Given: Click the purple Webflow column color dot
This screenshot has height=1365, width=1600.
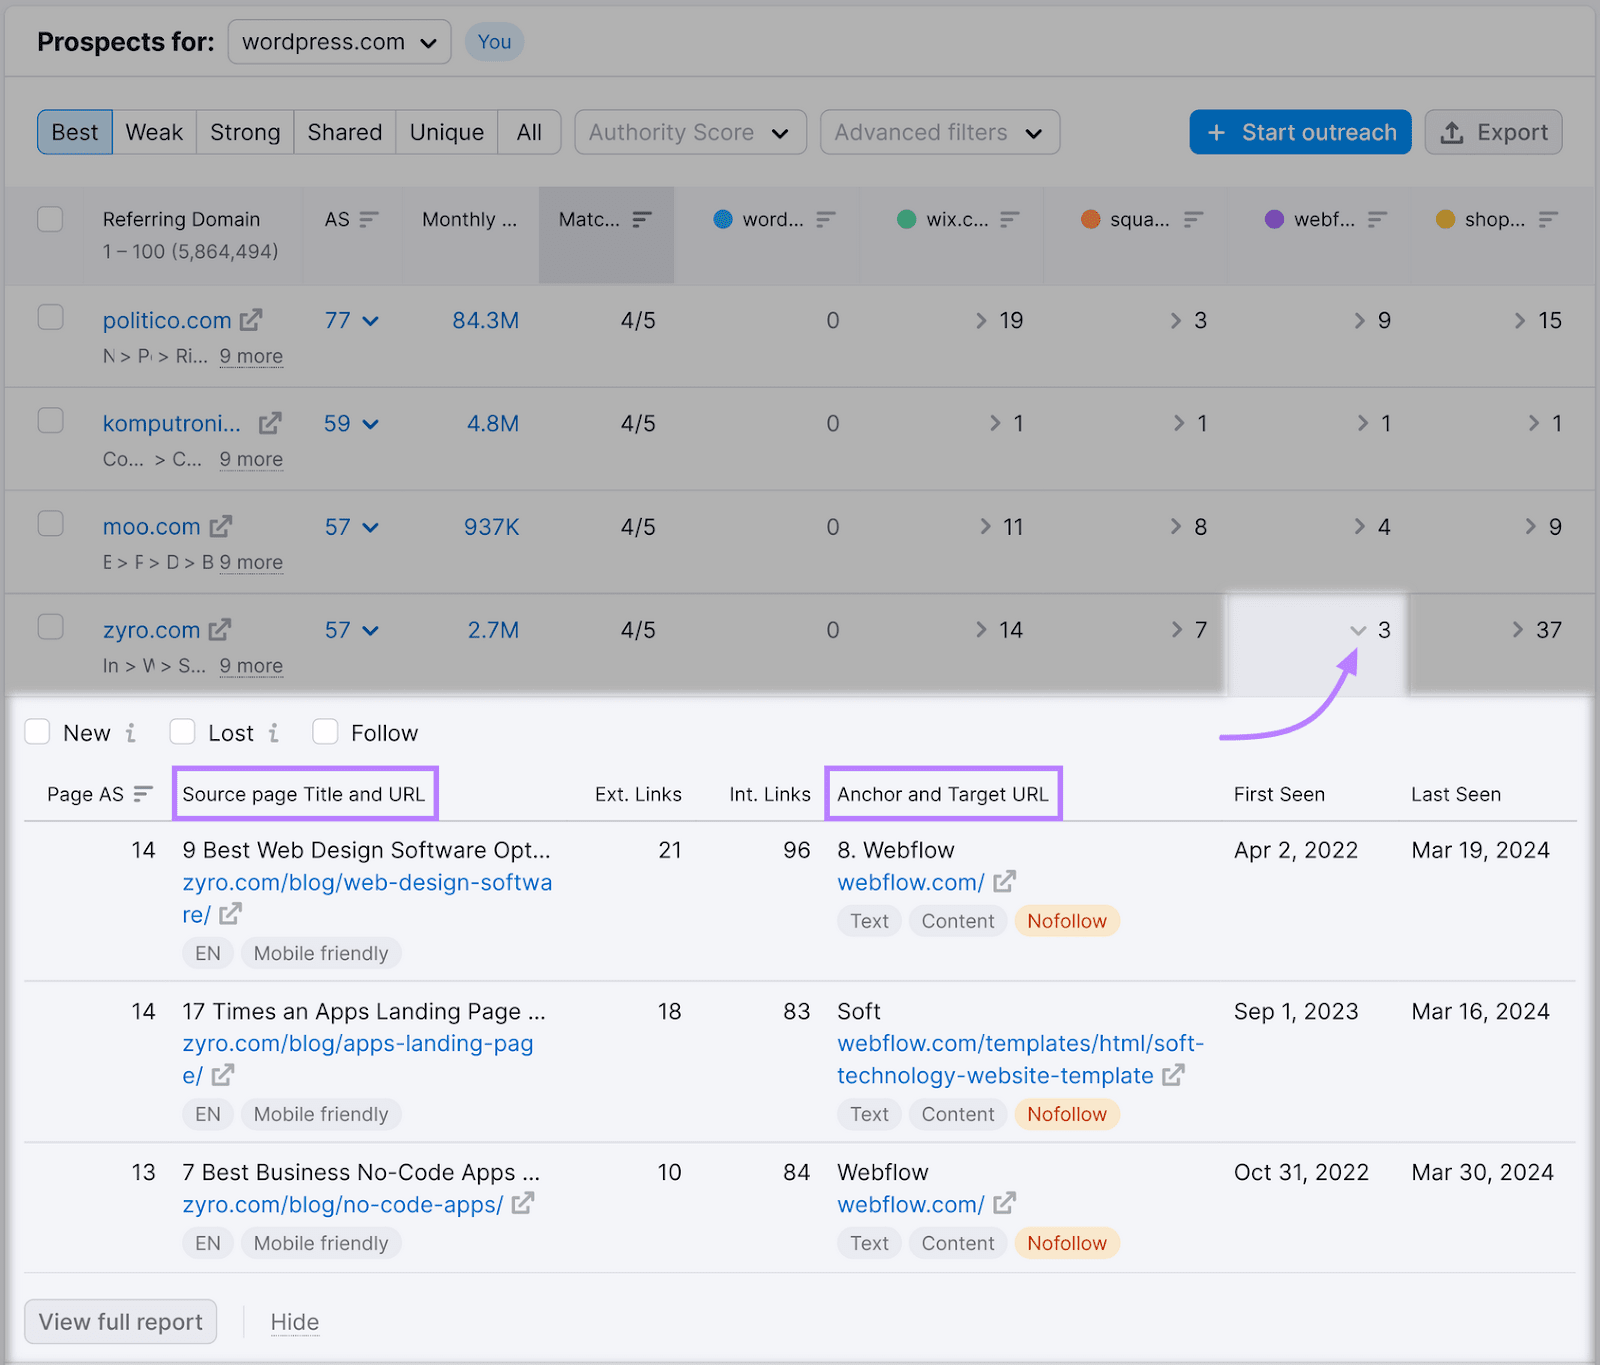Looking at the screenshot, I should pyautogui.click(x=1273, y=219).
